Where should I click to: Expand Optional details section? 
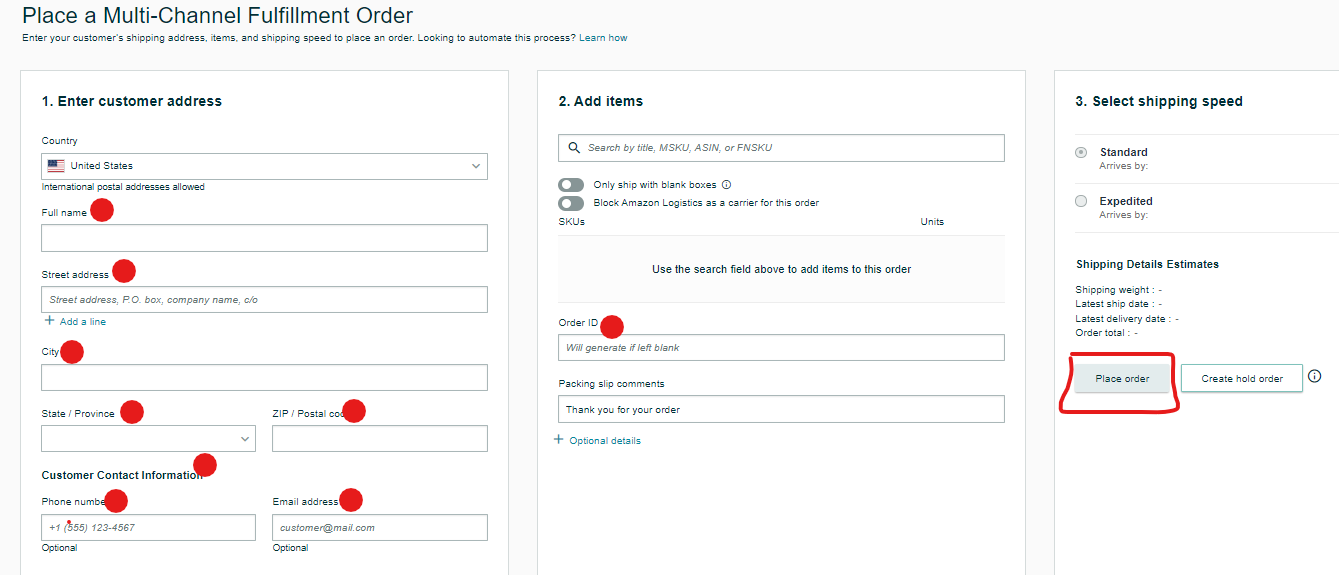click(x=605, y=441)
